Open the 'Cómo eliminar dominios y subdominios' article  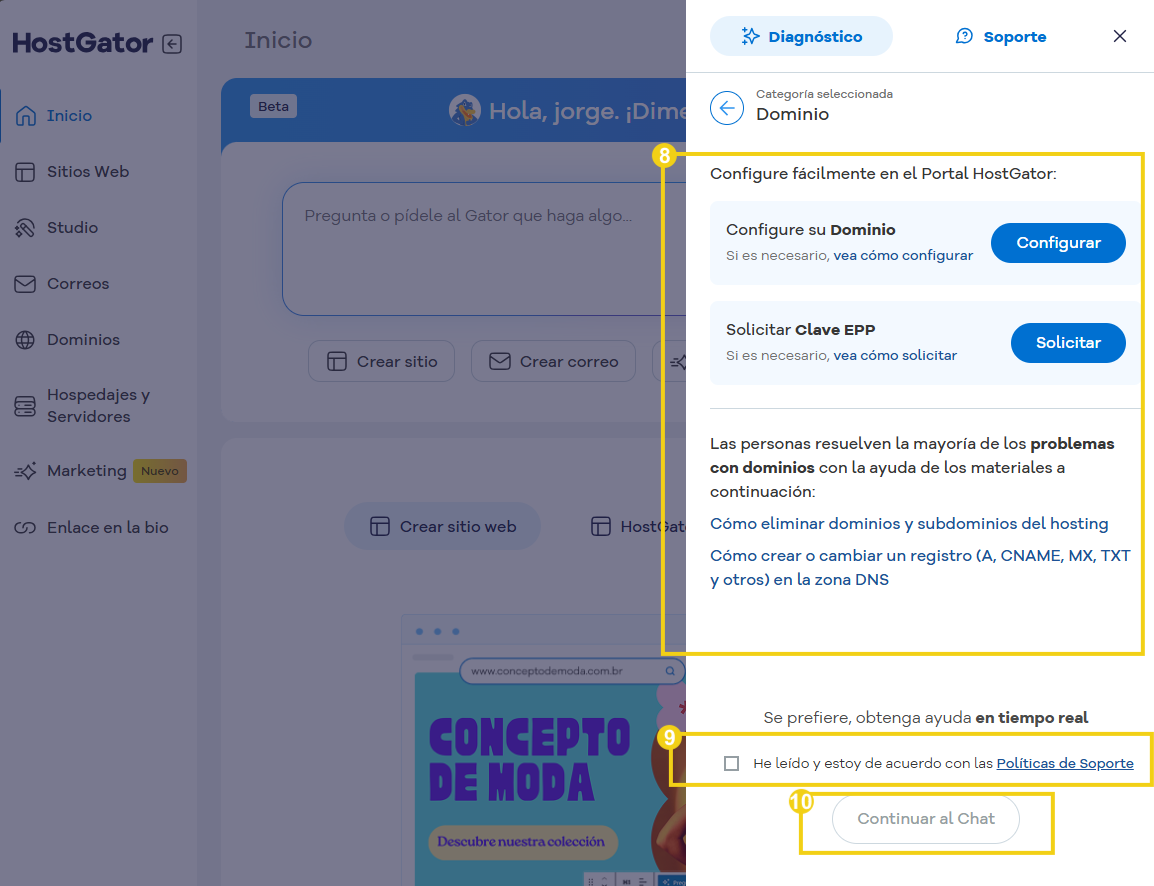coord(909,524)
